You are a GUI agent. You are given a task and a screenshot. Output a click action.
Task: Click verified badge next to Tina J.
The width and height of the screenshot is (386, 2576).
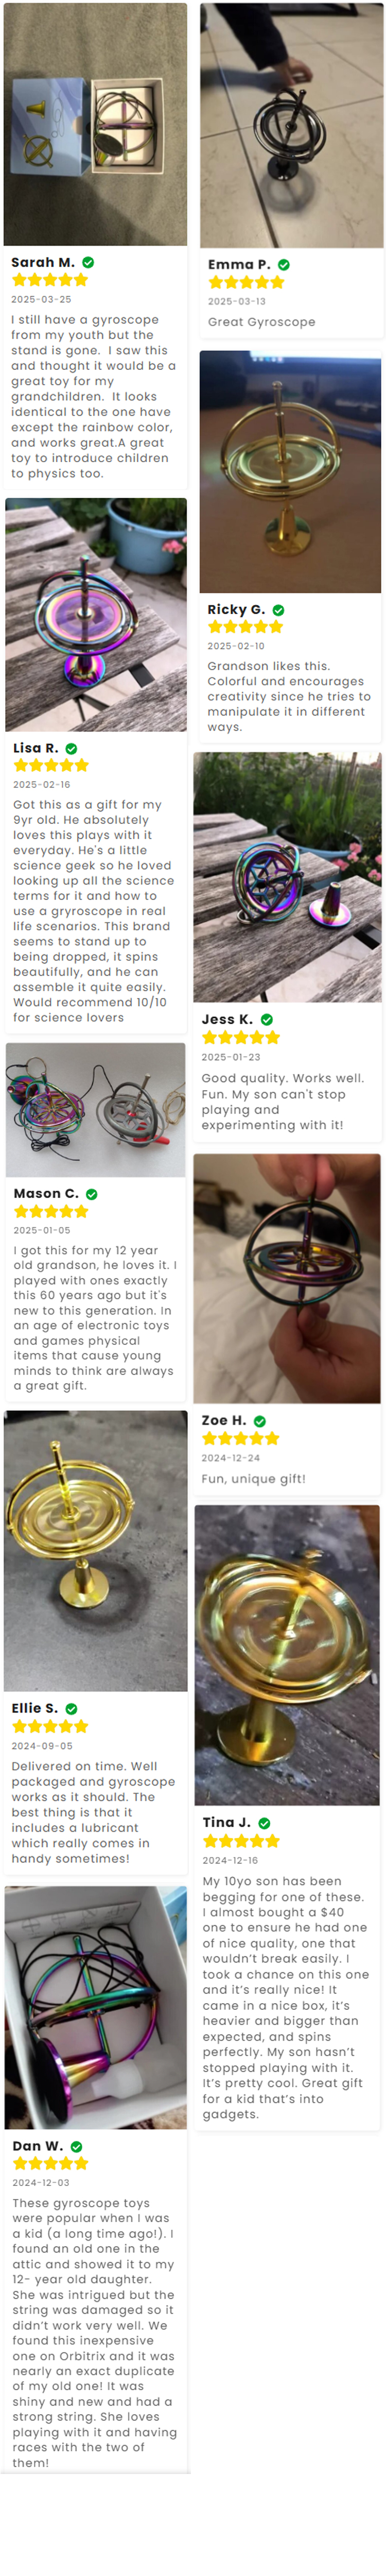[264, 1823]
